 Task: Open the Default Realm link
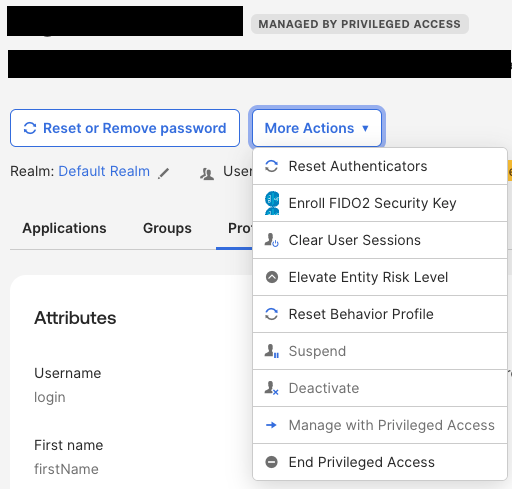pyautogui.click(x=104, y=171)
